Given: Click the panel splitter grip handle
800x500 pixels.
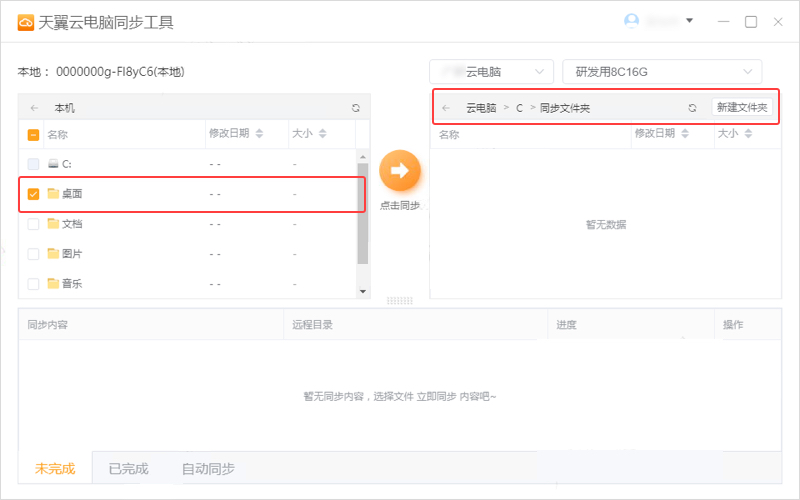Looking at the screenshot, I should [399, 301].
